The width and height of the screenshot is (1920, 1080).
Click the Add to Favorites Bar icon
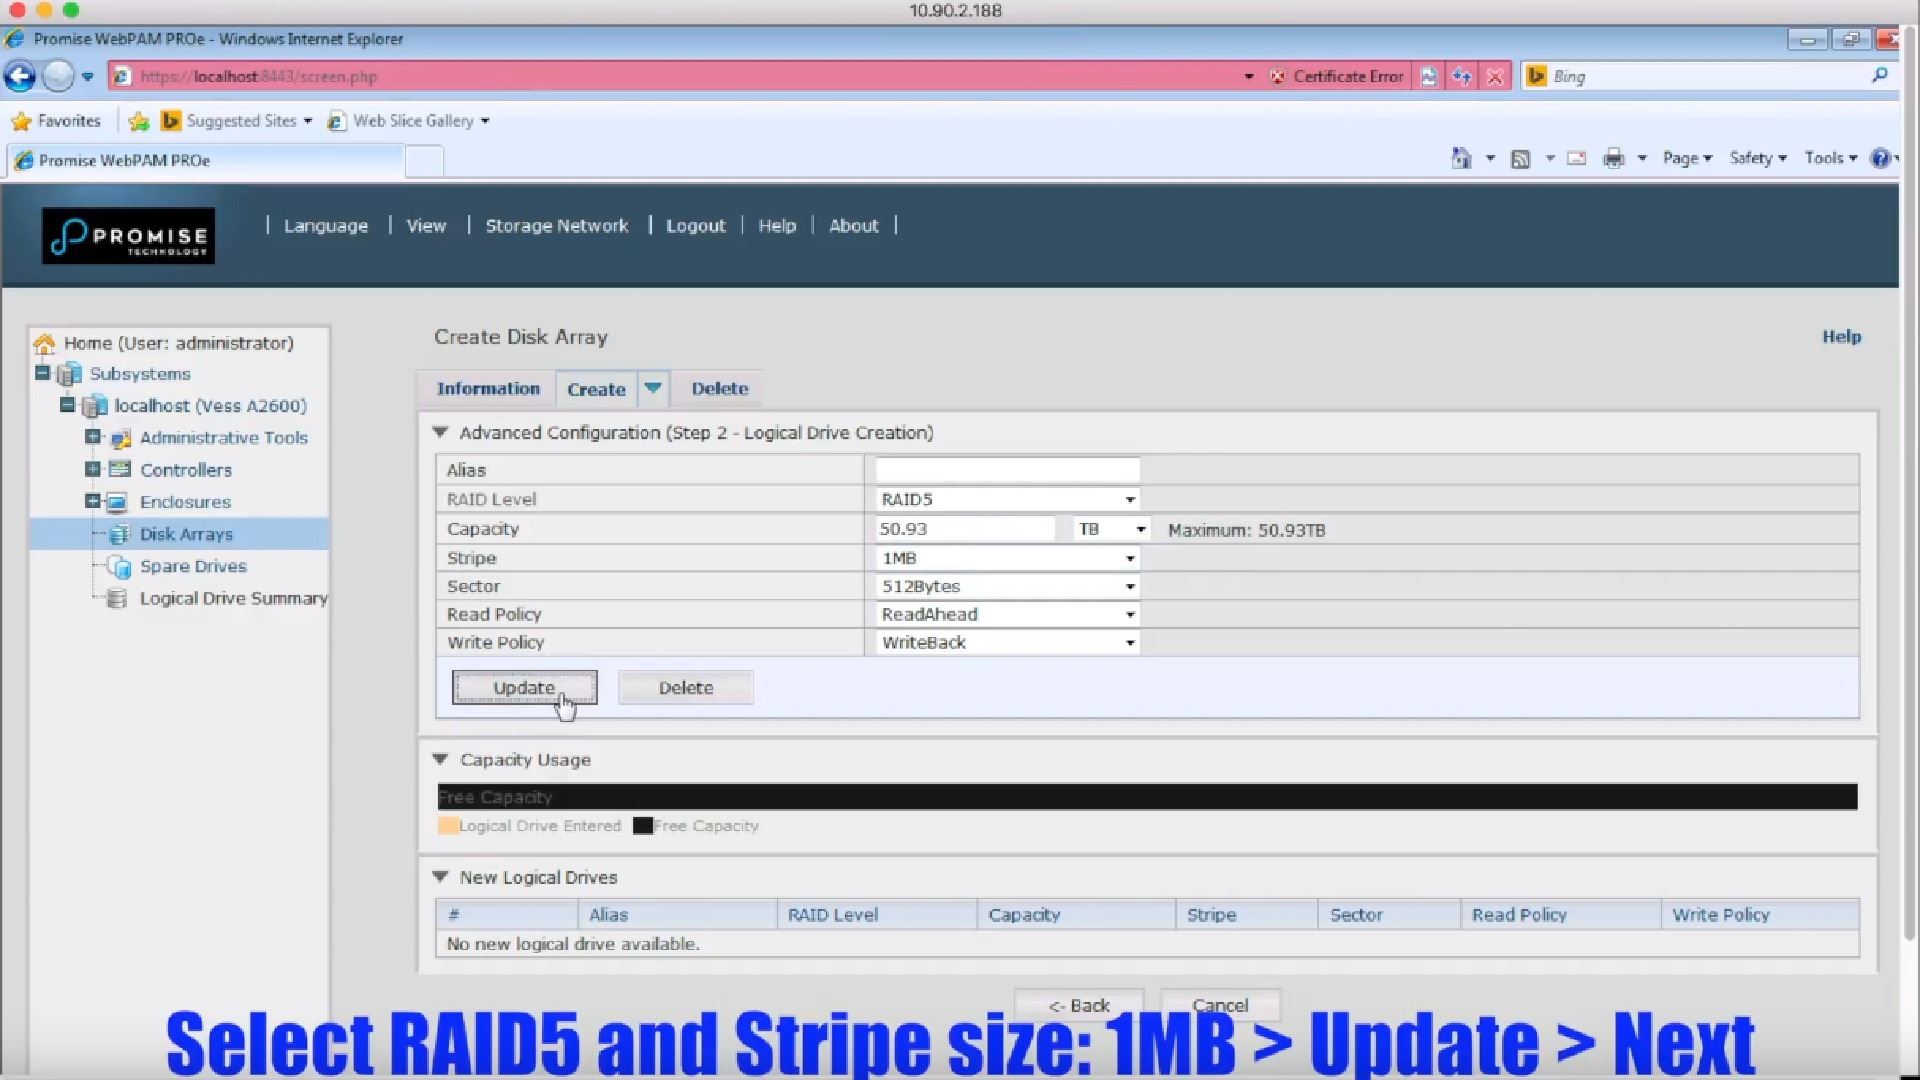139,121
